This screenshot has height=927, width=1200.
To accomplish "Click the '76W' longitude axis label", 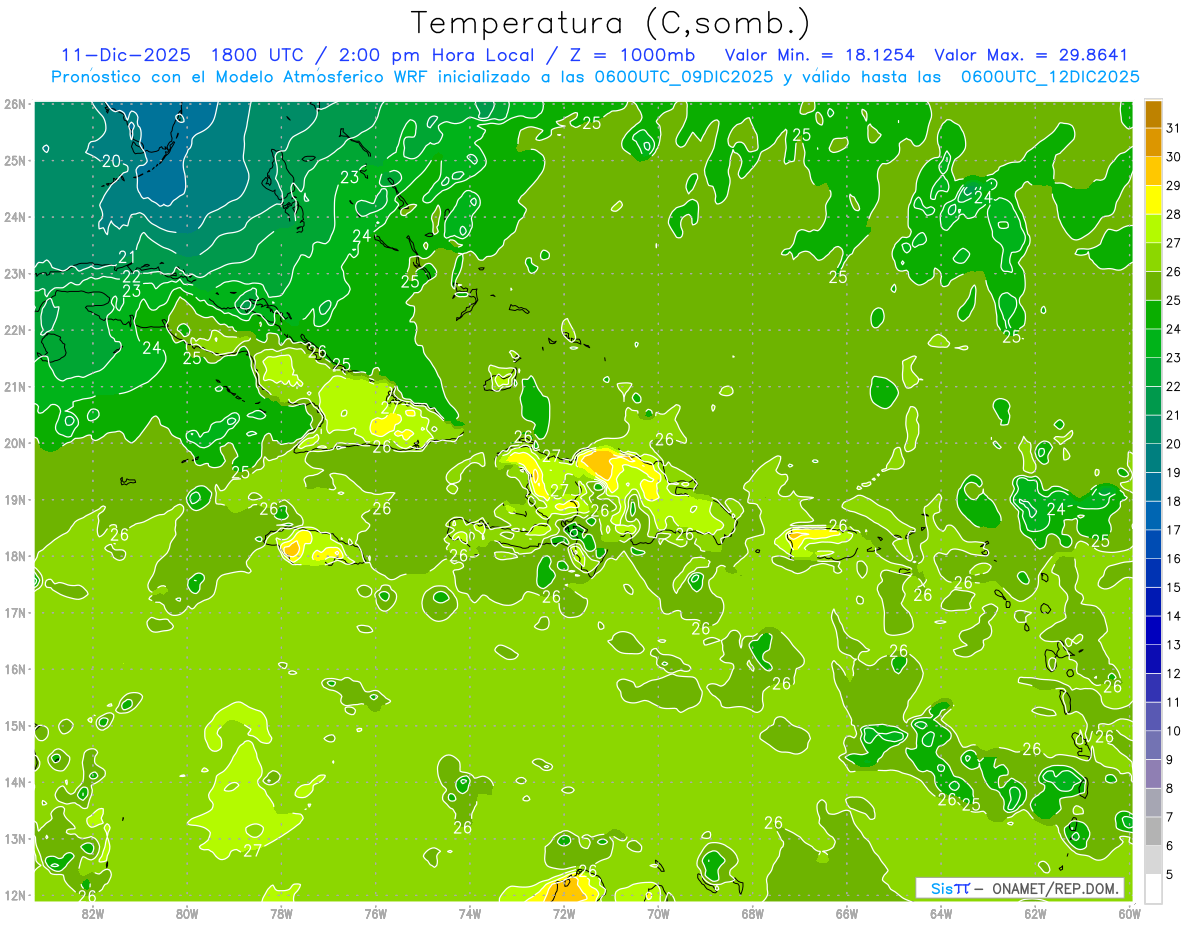I will pos(376,913).
